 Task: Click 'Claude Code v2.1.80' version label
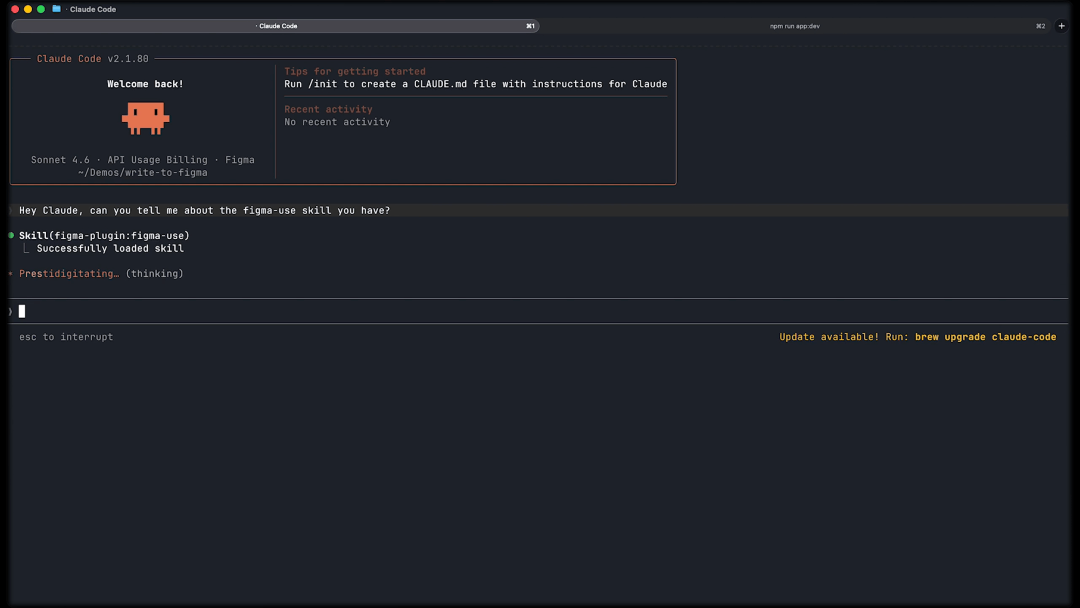[x=92, y=59]
